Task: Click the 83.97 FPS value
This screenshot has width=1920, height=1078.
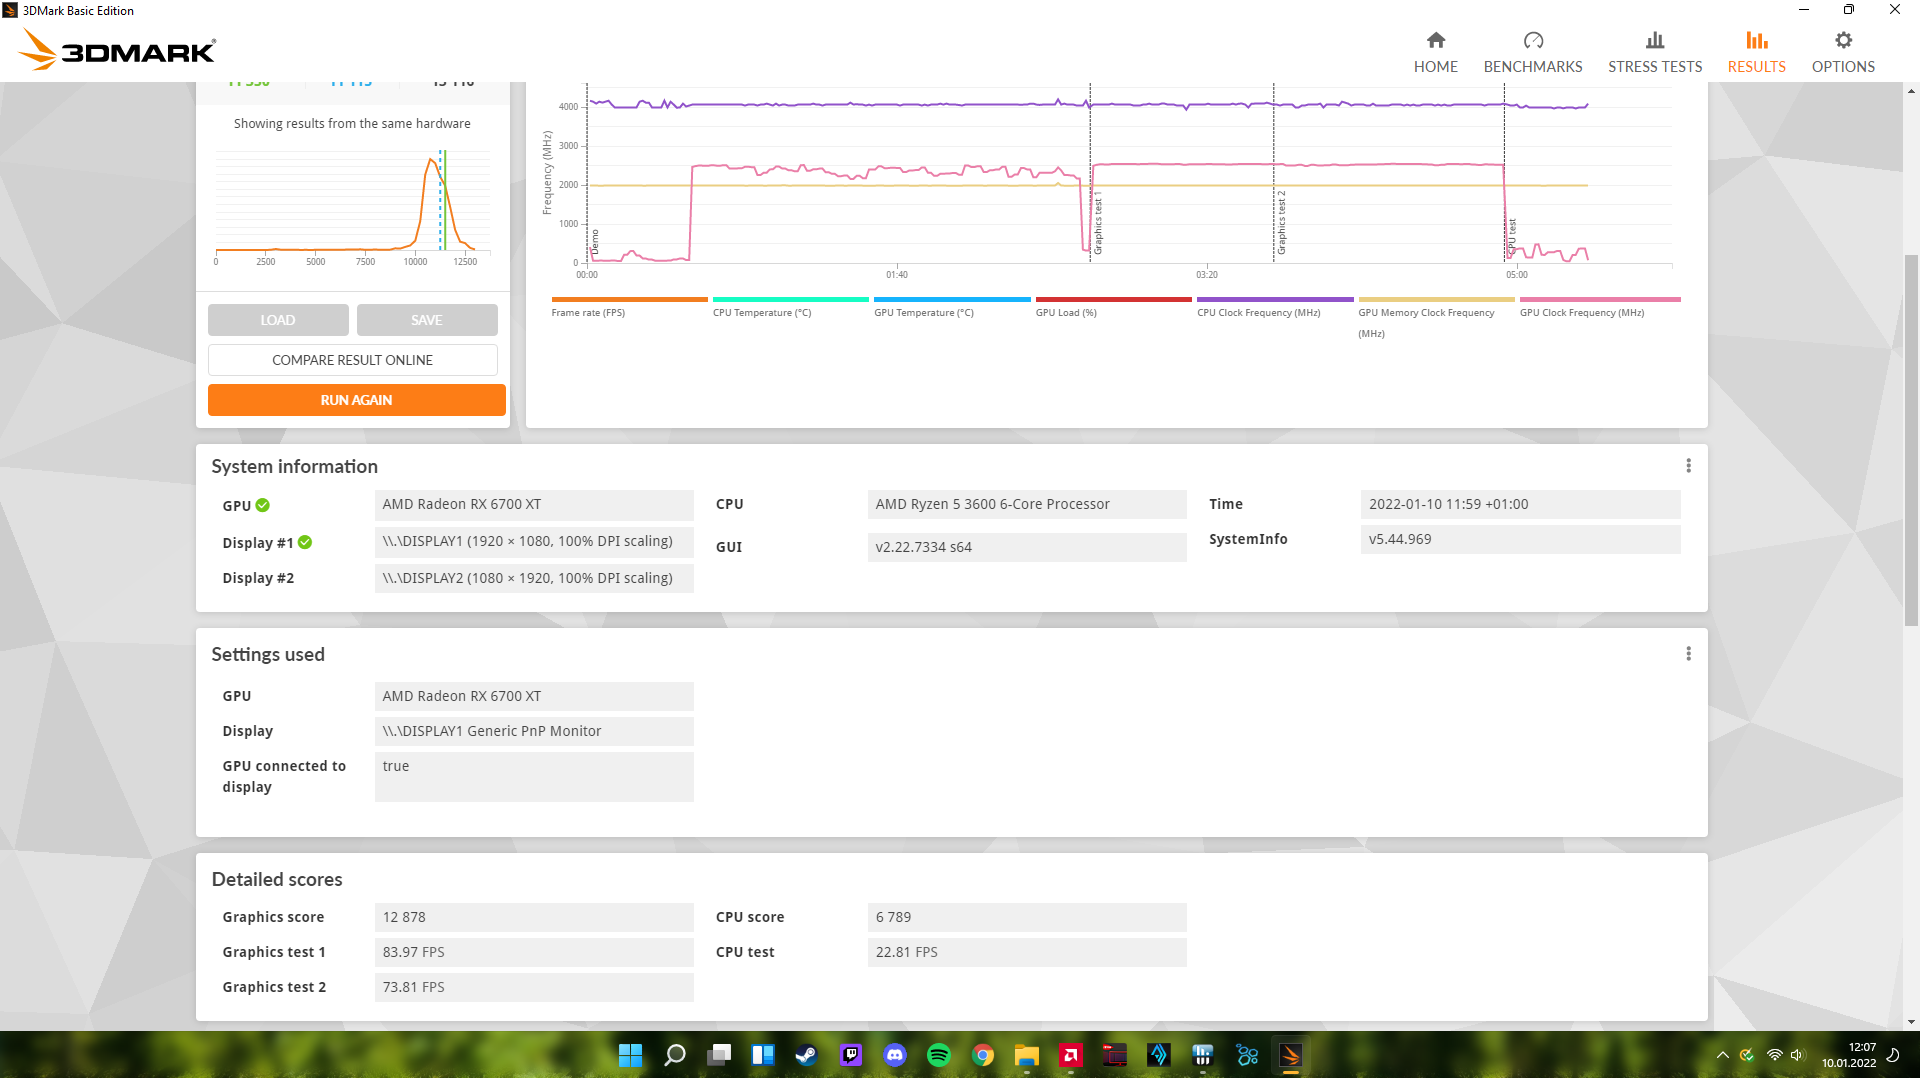Action: tap(534, 952)
